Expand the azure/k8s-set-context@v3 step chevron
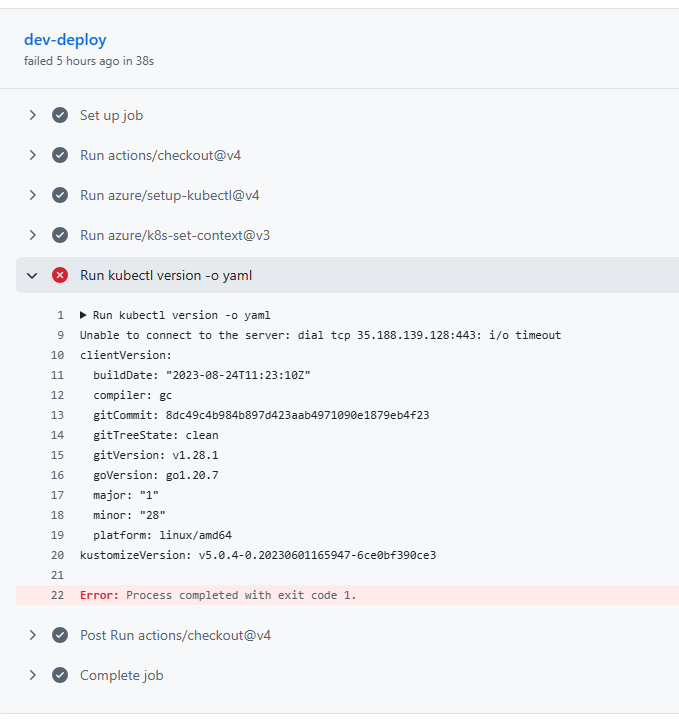The image size is (679, 726). tap(32, 235)
